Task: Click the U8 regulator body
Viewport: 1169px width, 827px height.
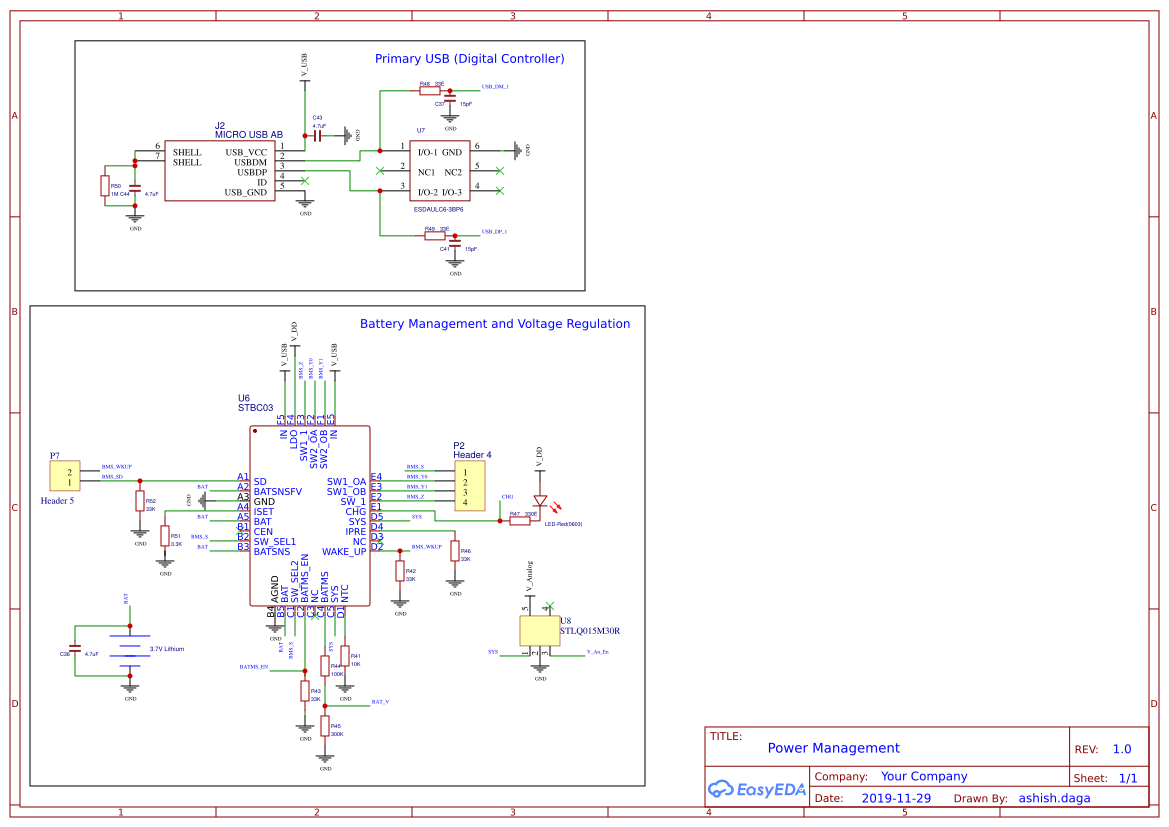Action: [540, 631]
